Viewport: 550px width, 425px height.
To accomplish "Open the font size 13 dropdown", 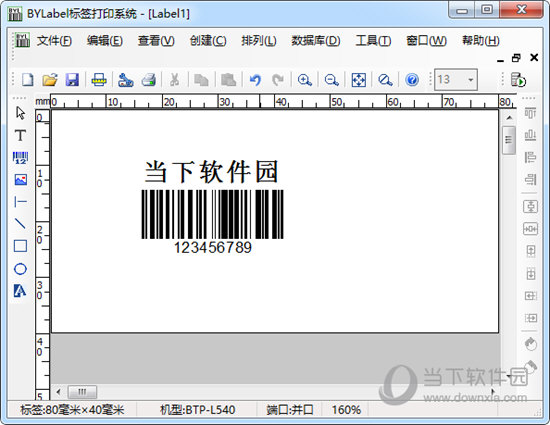I will [470, 80].
